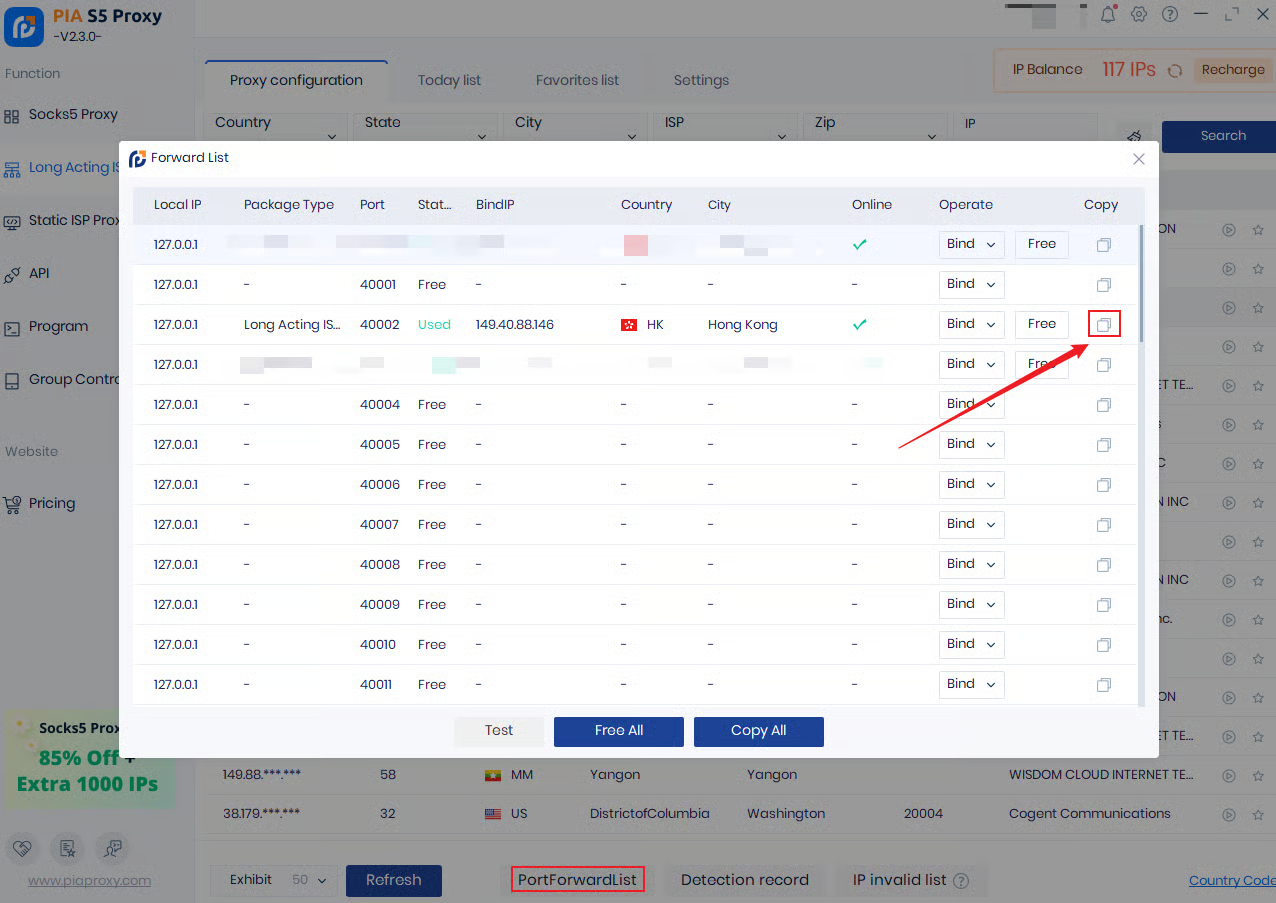The width and height of the screenshot is (1276, 903).
Task: Open settings gear icon in title bar
Action: (x=1139, y=14)
